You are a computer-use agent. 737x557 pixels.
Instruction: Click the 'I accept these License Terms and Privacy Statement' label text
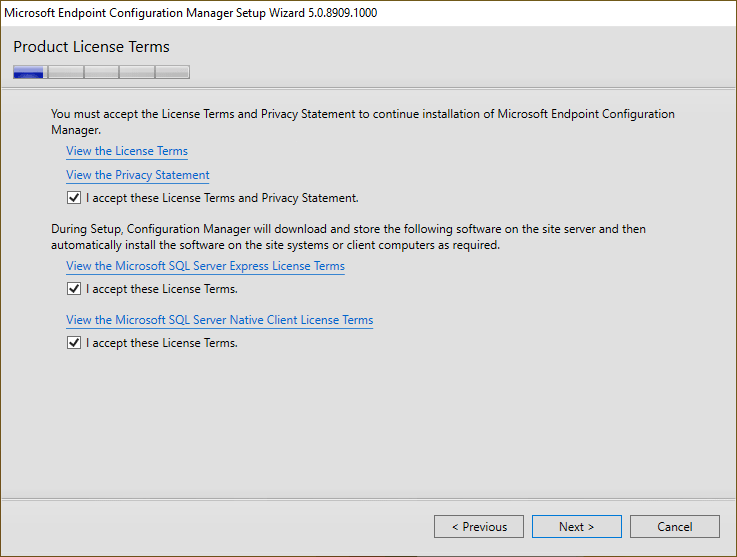click(x=222, y=198)
